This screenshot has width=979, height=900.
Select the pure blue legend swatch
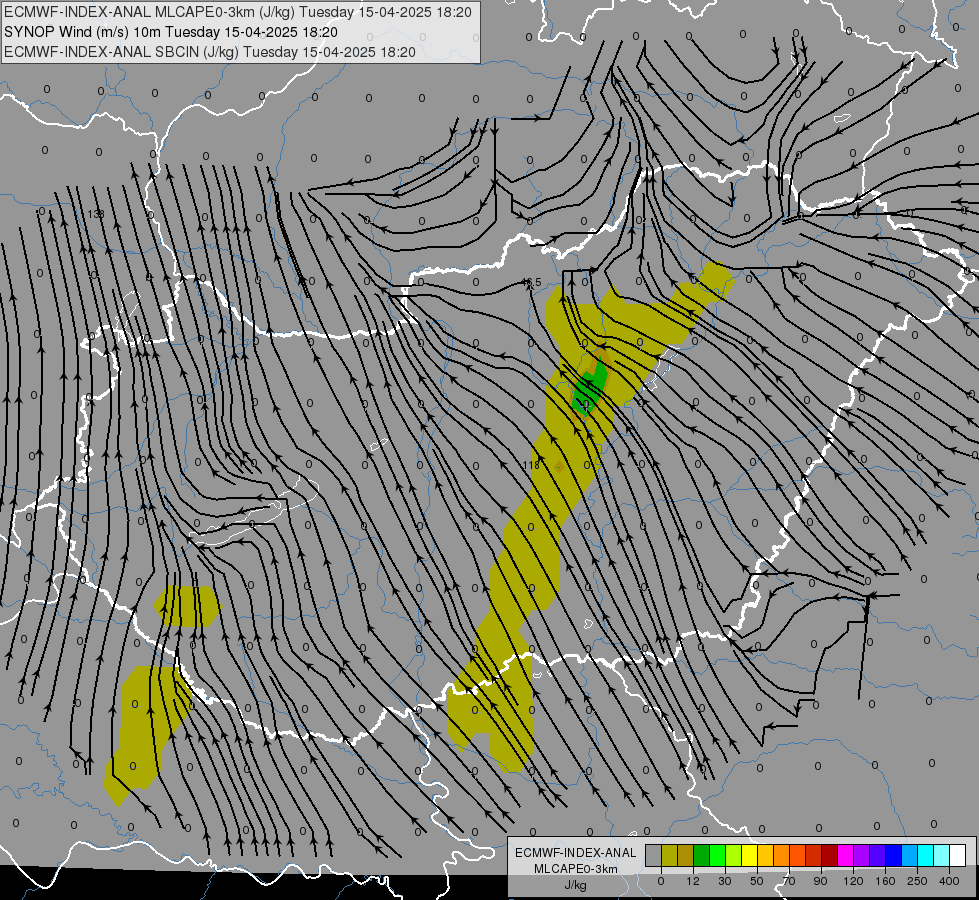(894, 855)
